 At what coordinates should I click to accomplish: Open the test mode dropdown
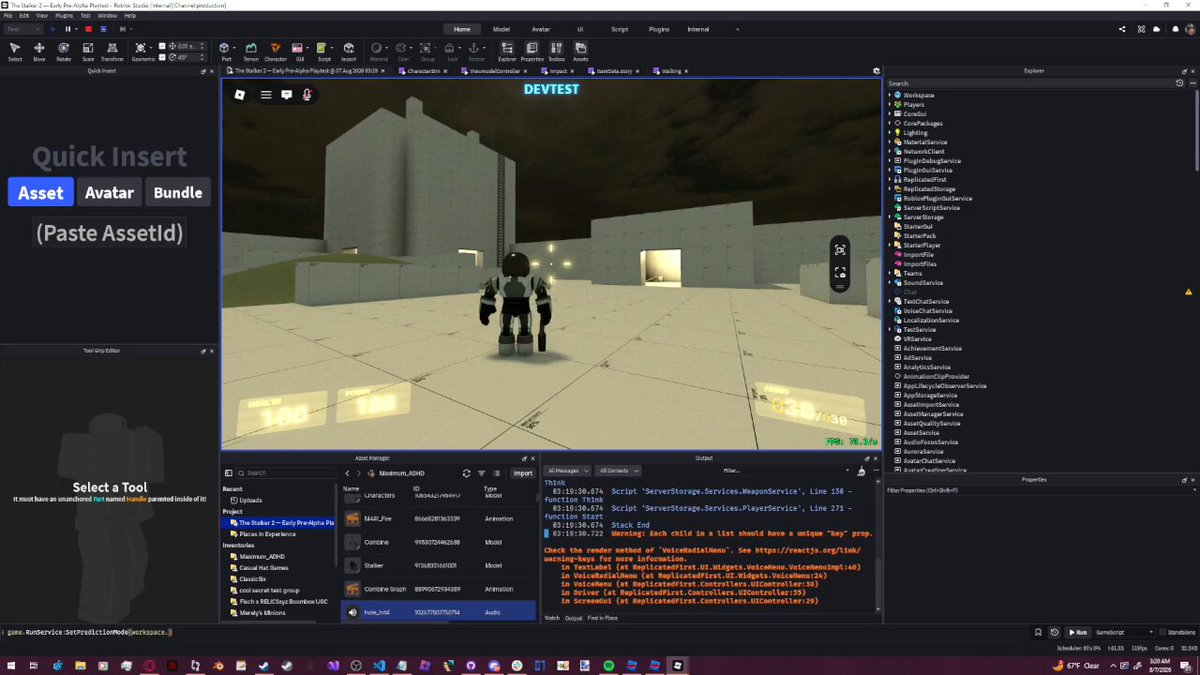(x=23, y=29)
